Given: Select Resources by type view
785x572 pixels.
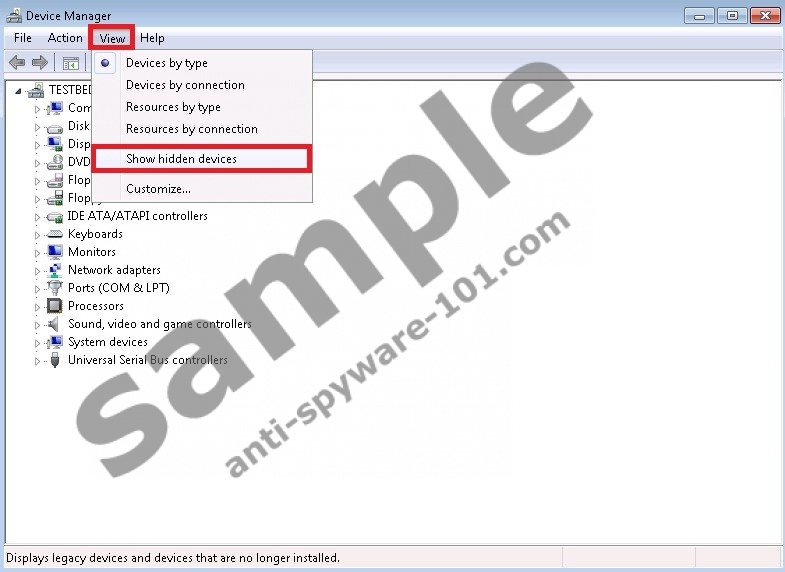Looking at the screenshot, I should [x=173, y=107].
